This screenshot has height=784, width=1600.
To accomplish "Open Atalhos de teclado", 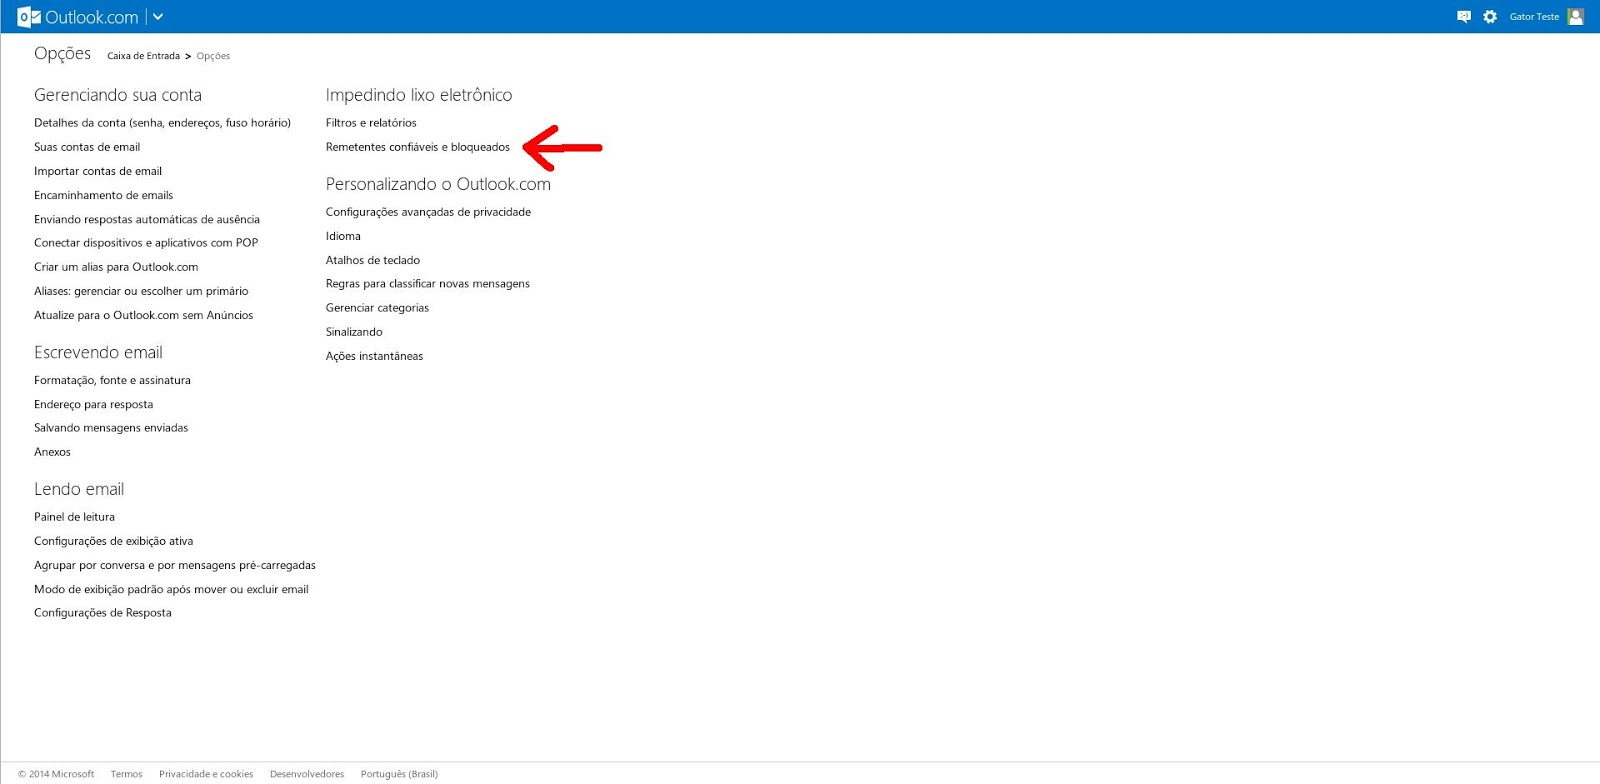I will click(373, 260).
